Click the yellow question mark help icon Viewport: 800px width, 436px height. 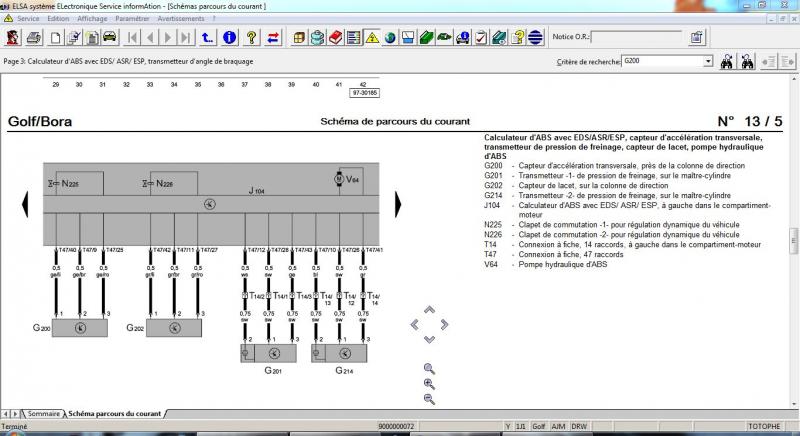(251, 37)
